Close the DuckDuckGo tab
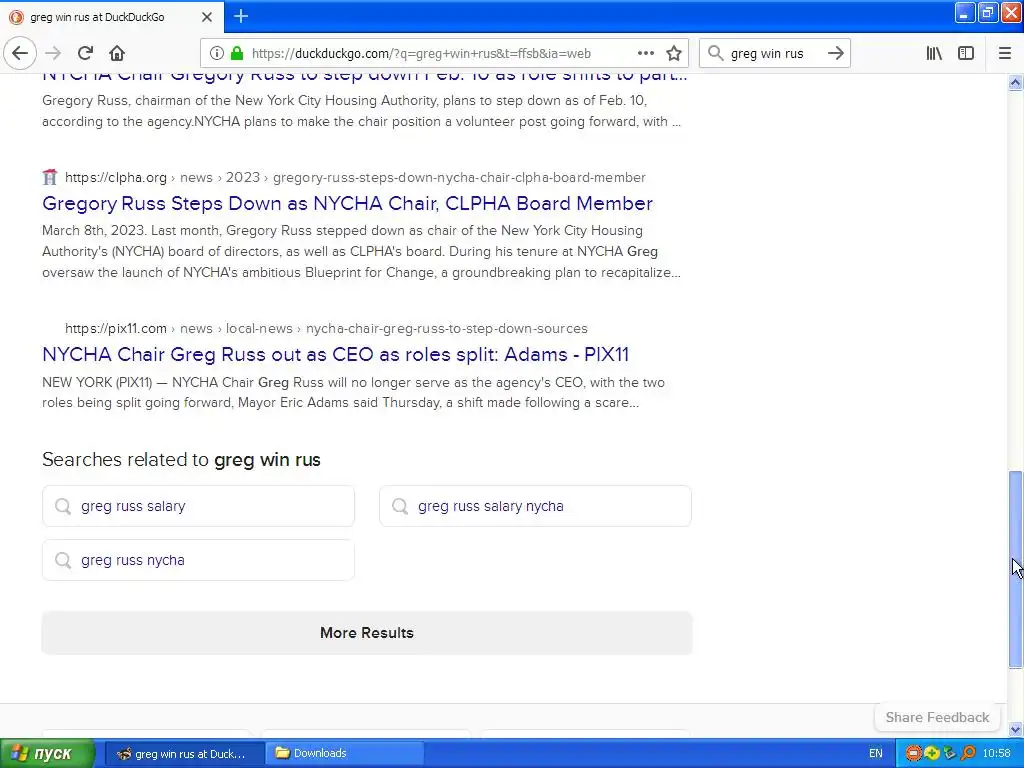The image size is (1024, 768). pos(207,17)
